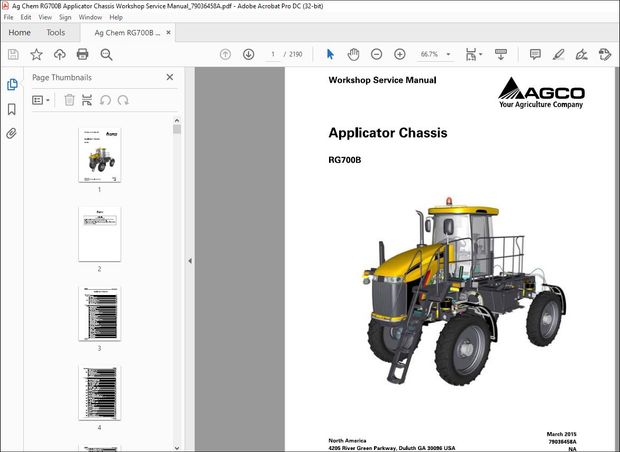Image resolution: width=620 pixels, height=452 pixels.
Task: Select the arrow Selection tool
Action: click(x=330, y=54)
